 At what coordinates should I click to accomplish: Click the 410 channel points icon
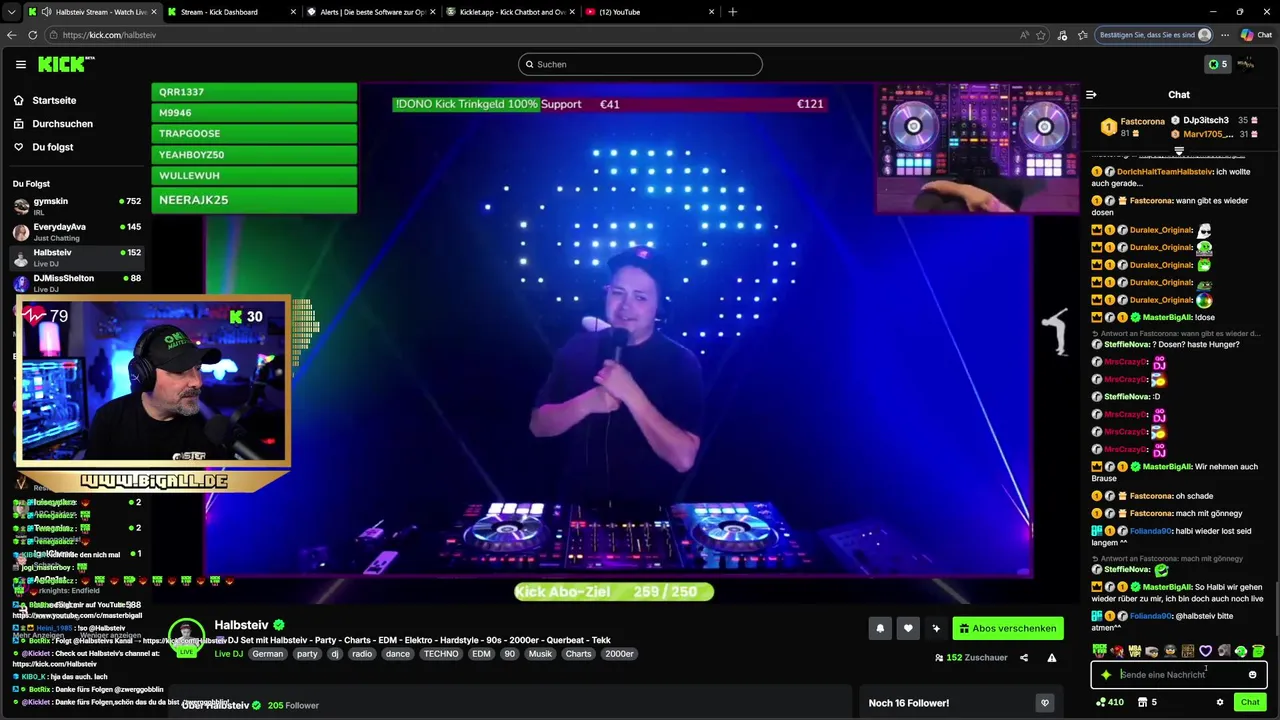click(1109, 702)
